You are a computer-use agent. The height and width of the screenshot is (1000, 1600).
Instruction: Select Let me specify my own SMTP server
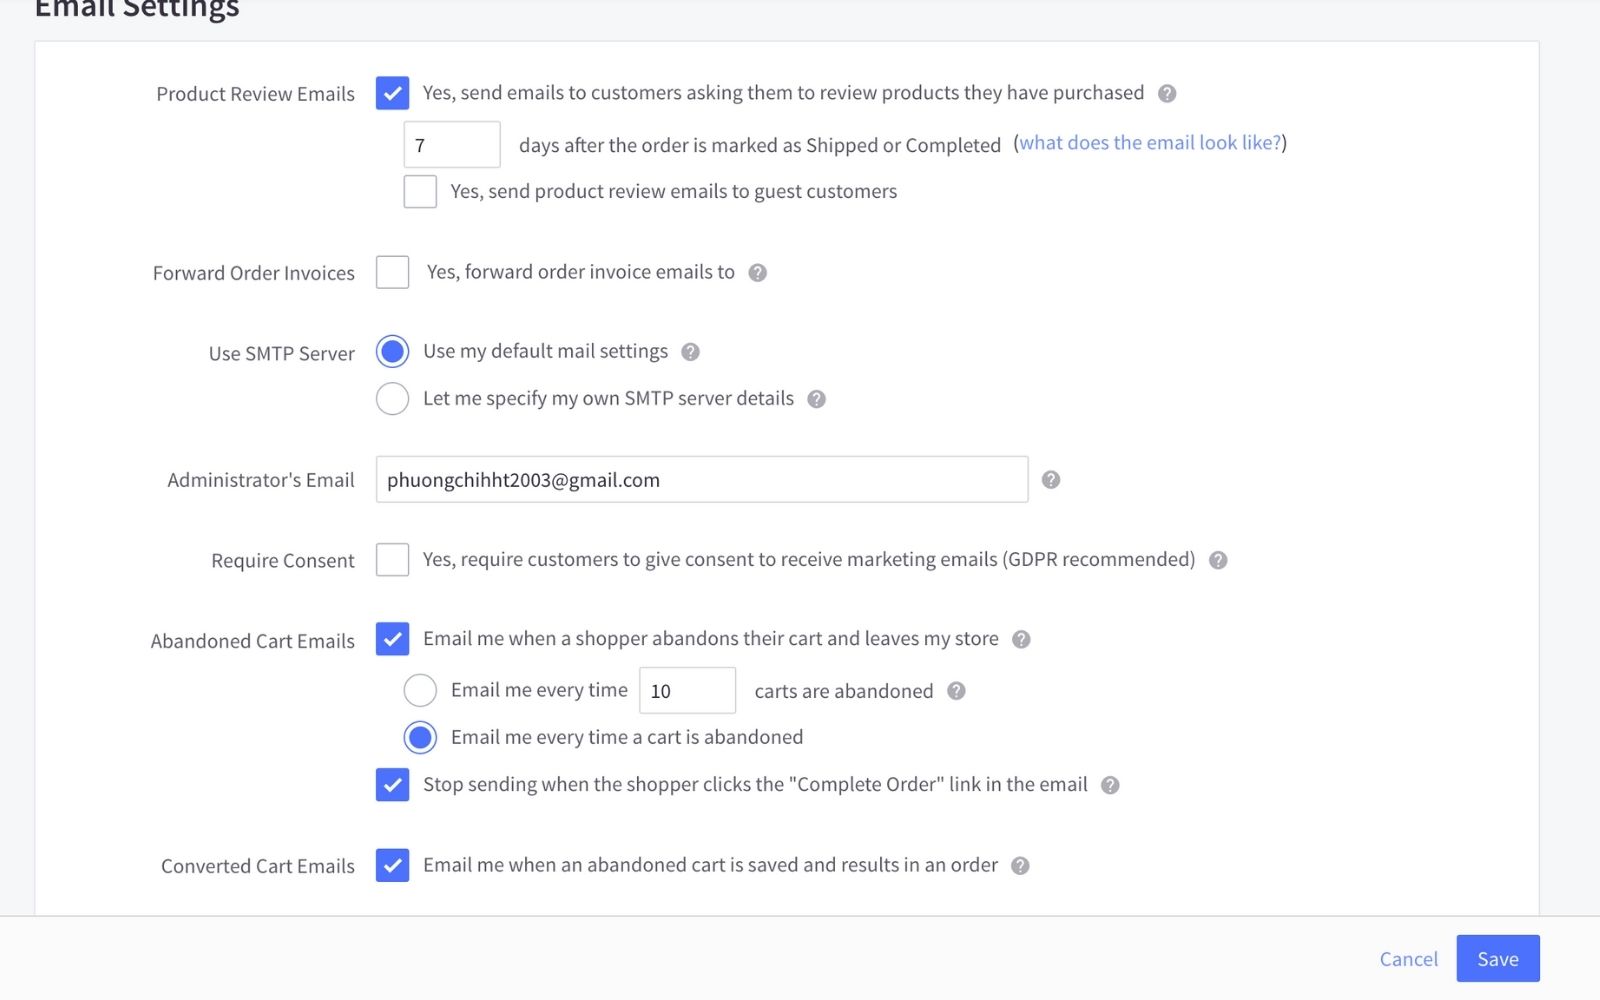[392, 398]
